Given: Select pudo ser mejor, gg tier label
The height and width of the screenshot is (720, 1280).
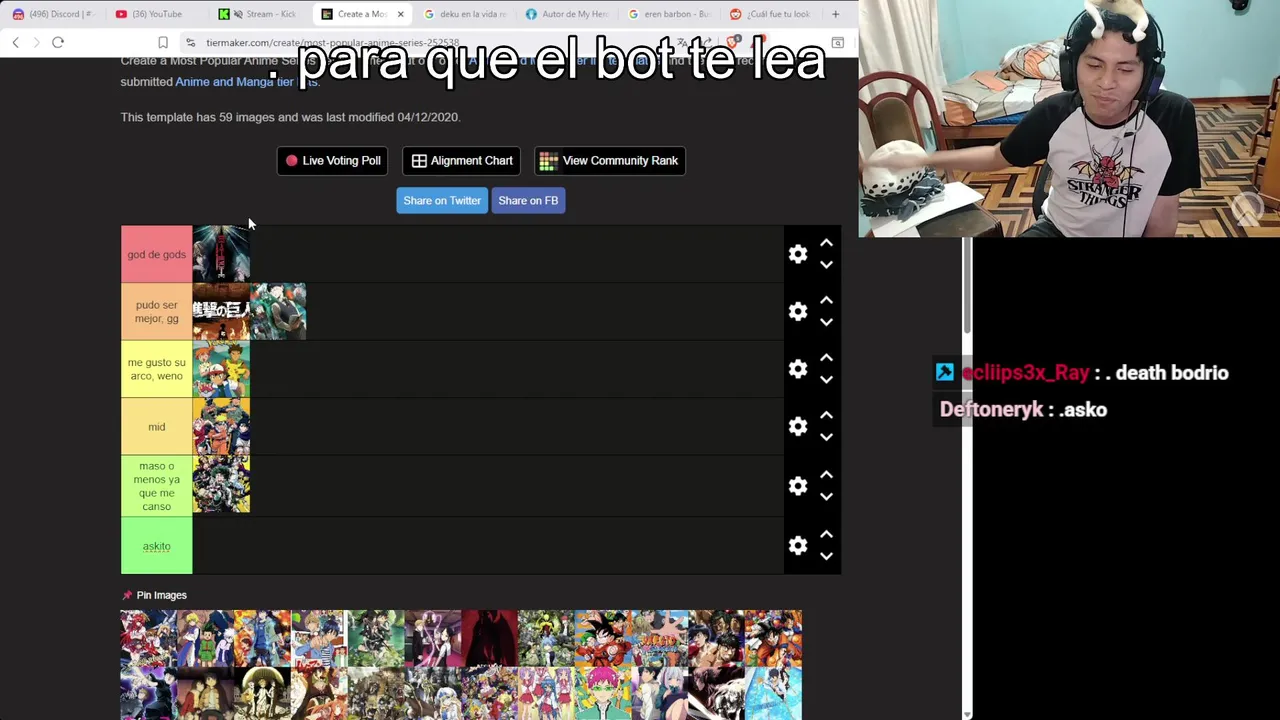Looking at the screenshot, I should coord(156,312).
